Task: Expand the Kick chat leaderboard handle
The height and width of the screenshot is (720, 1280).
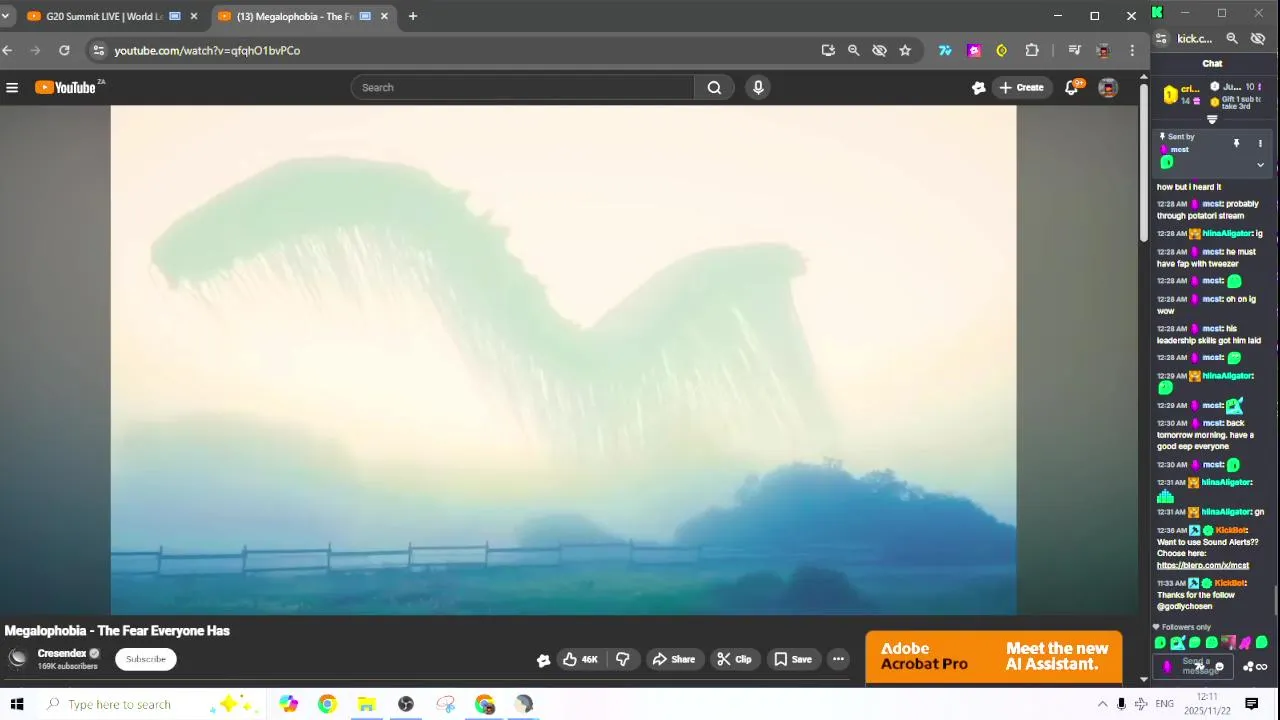Action: [1212, 120]
